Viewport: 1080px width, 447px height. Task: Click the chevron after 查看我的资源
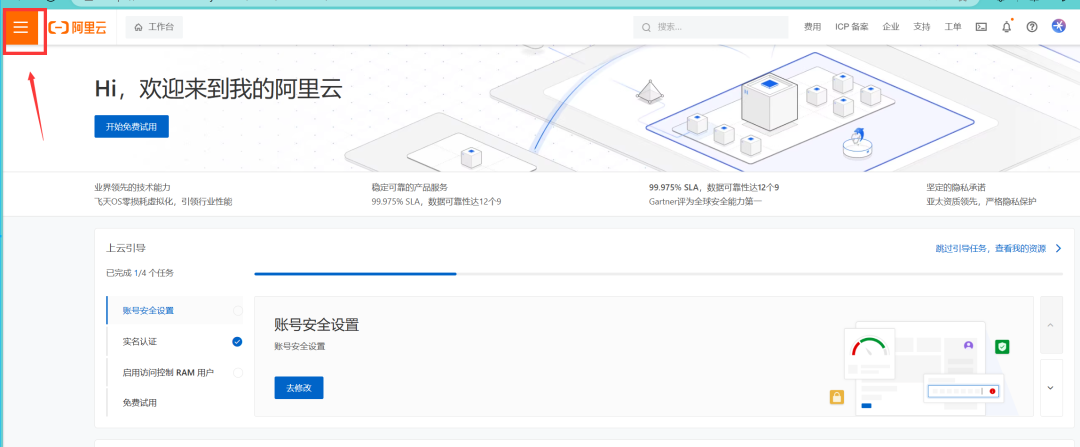point(1059,249)
